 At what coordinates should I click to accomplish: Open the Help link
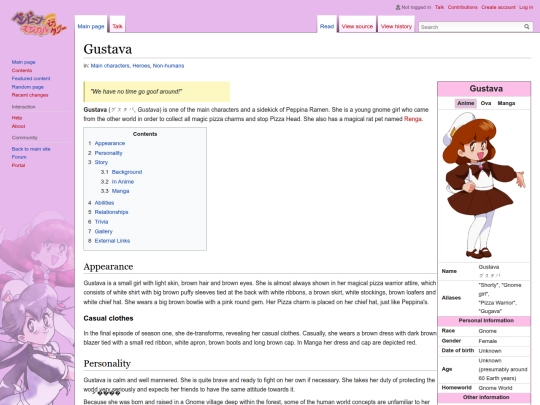coord(17,118)
